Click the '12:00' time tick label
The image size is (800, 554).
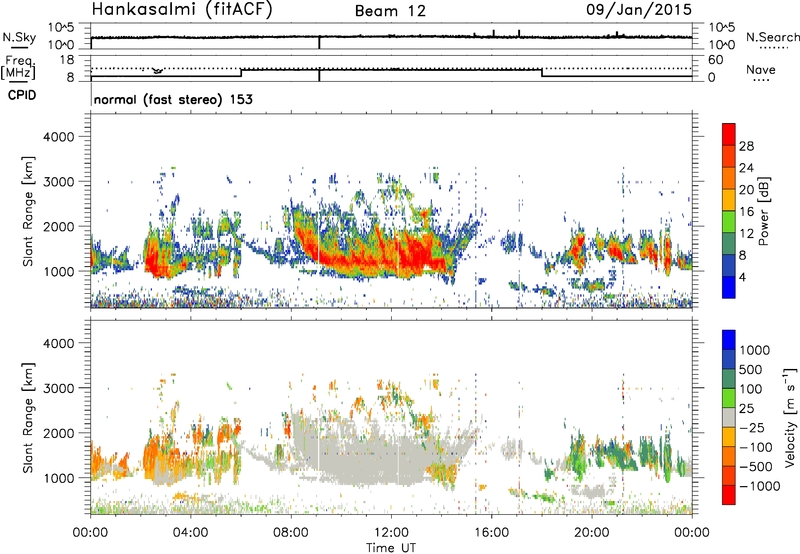[x=391, y=533]
